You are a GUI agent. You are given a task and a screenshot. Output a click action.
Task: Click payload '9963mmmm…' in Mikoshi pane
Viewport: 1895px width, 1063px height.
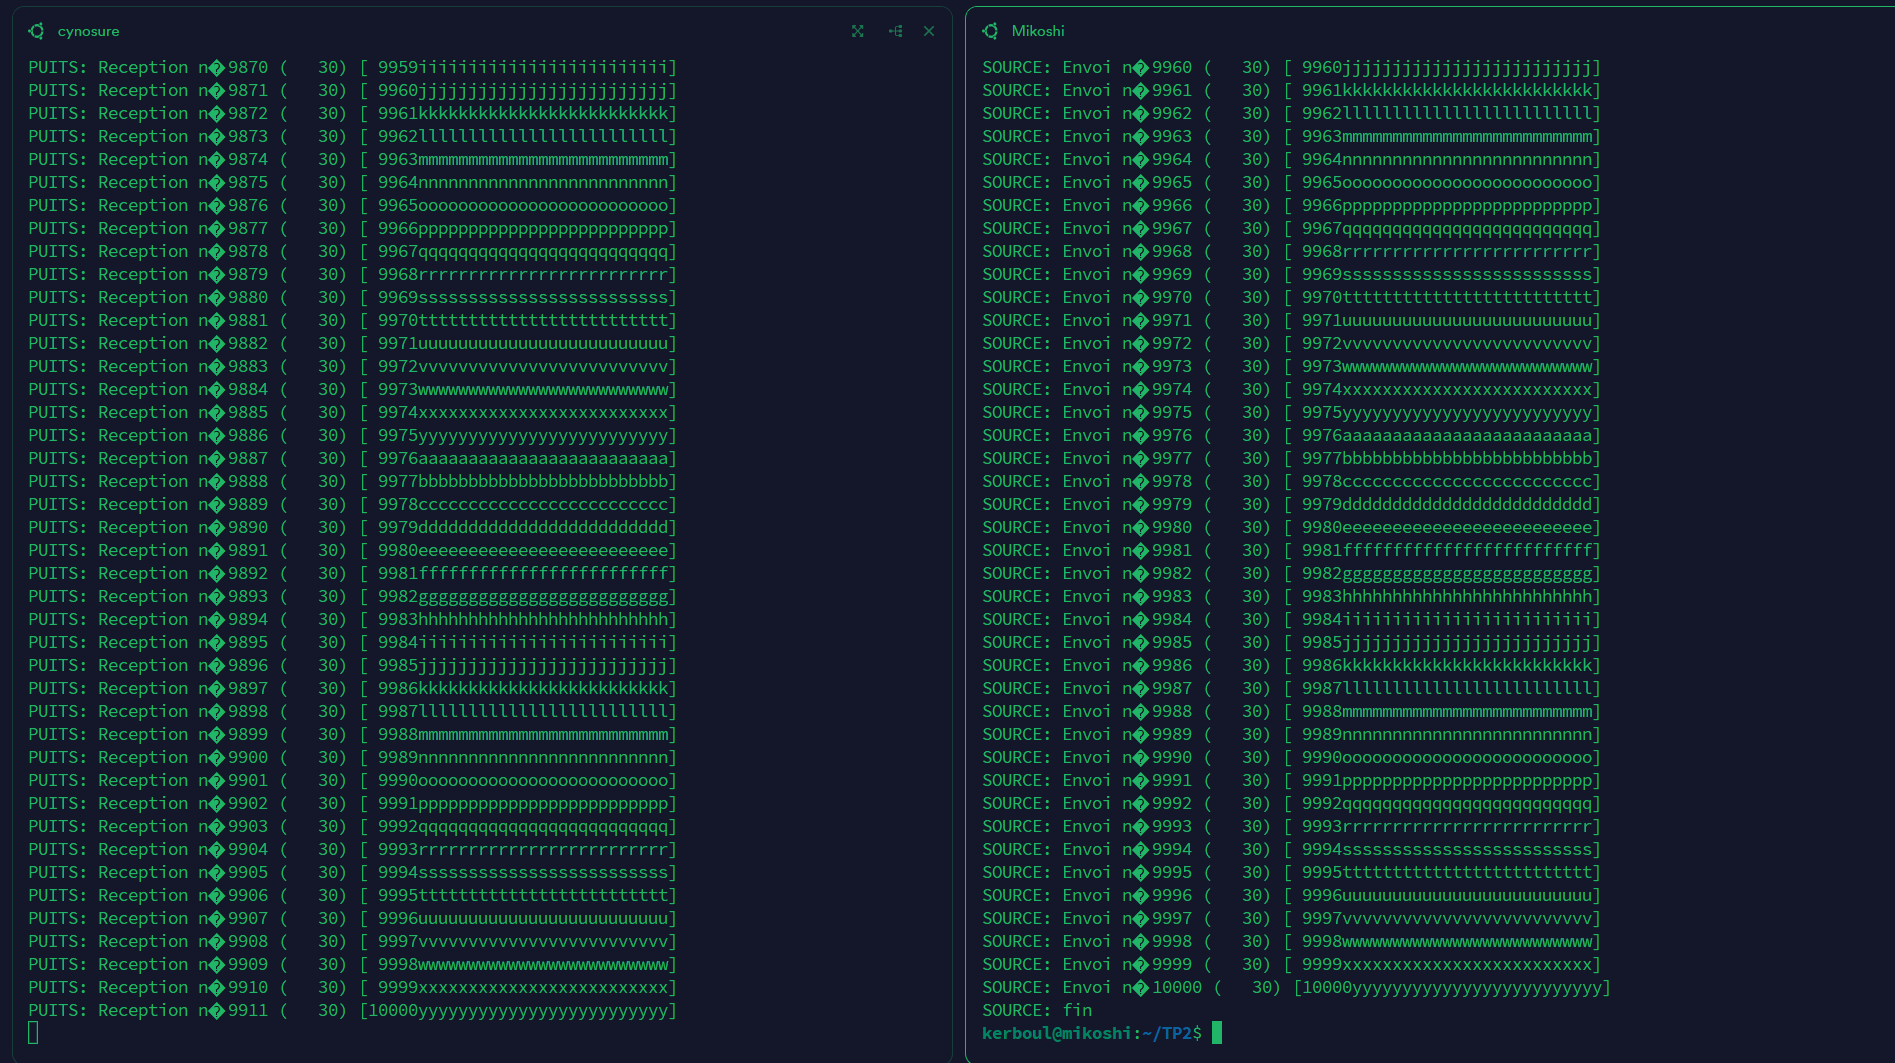pos(1447,136)
